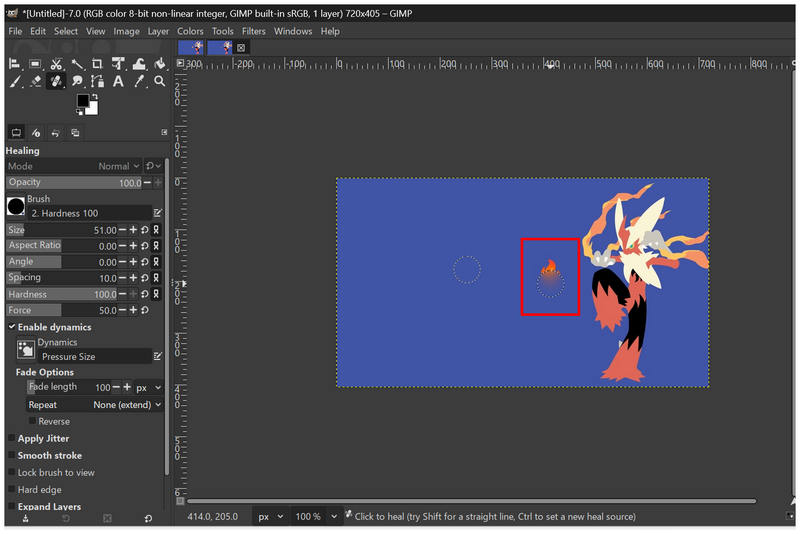Viewport: 800px width, 534px height.
Task: Open the Filters menu
Action: click(254, 31)
